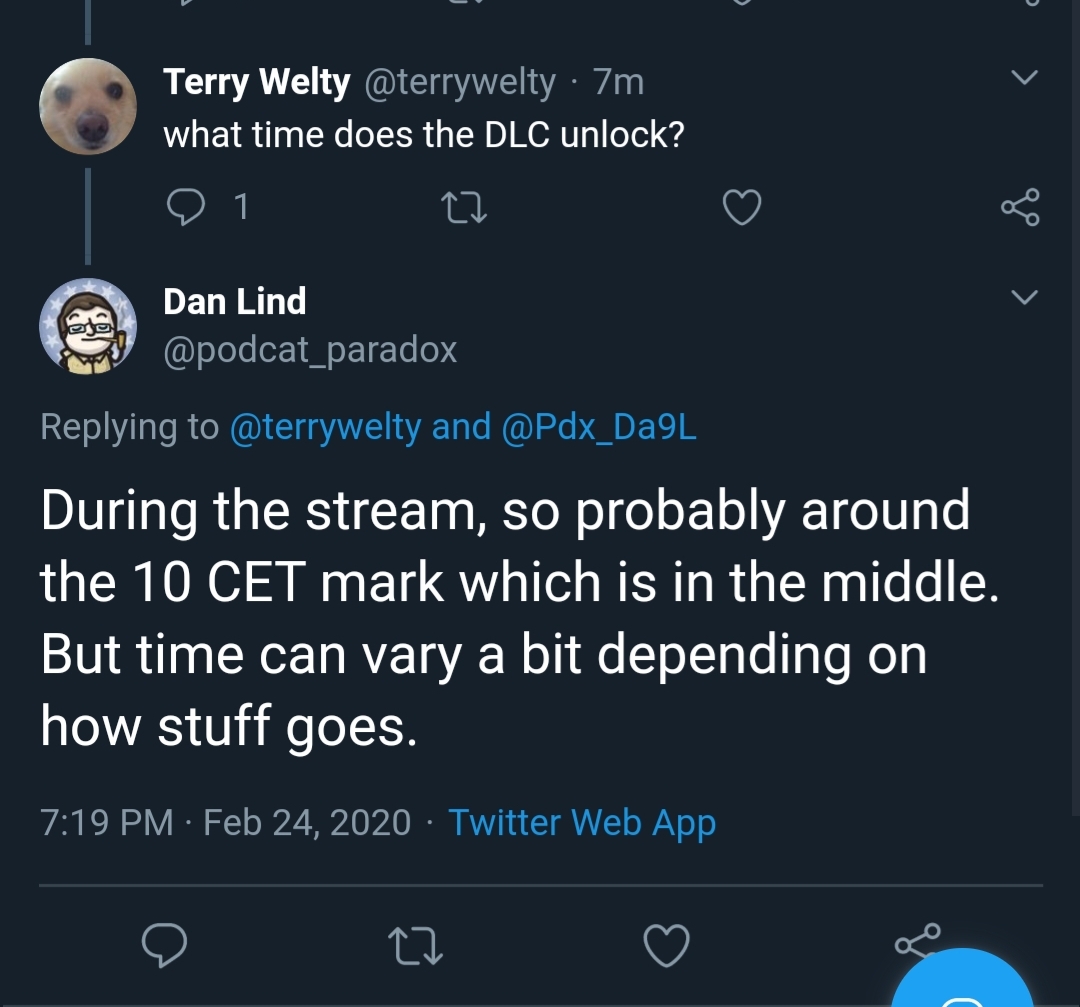Expand options chevron on Terry Welty's tweet
Screen dimensions: 1080x1007
coord(1025,77)
